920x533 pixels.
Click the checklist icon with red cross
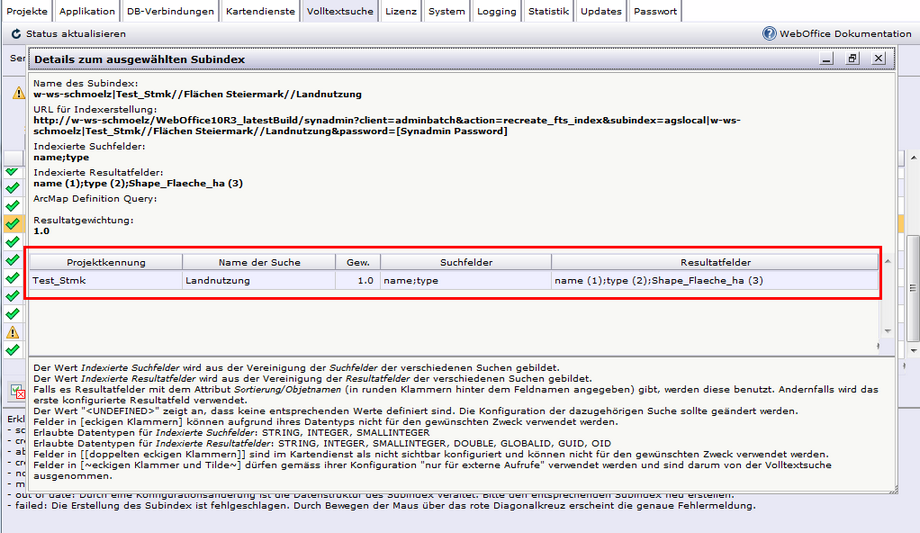point(17,391)
